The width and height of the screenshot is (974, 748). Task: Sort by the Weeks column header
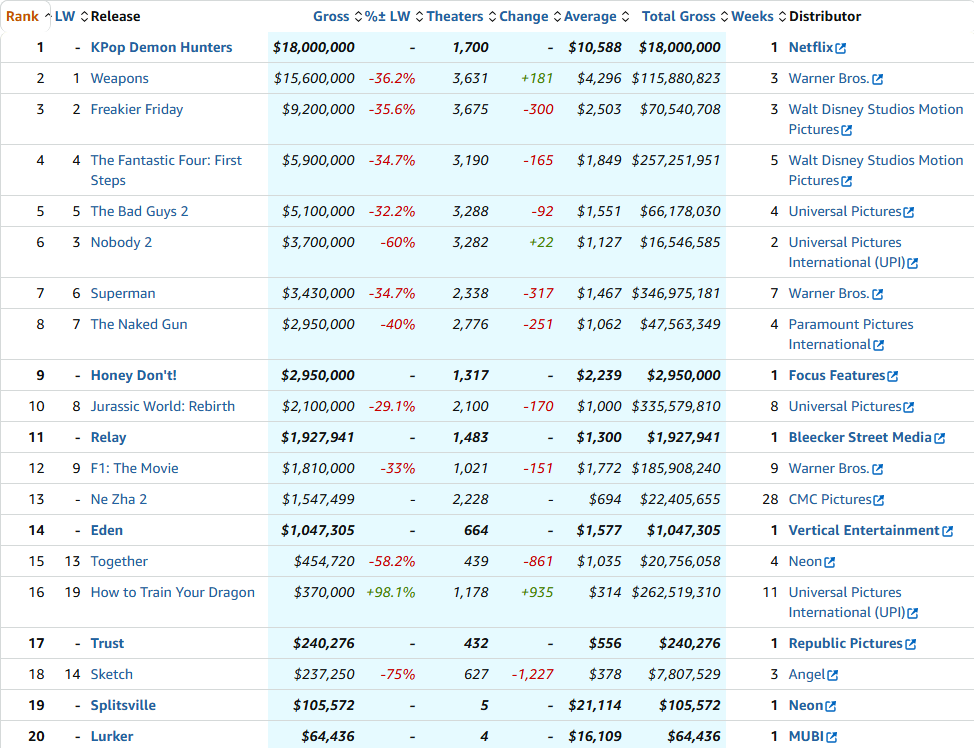pos(752,16)
